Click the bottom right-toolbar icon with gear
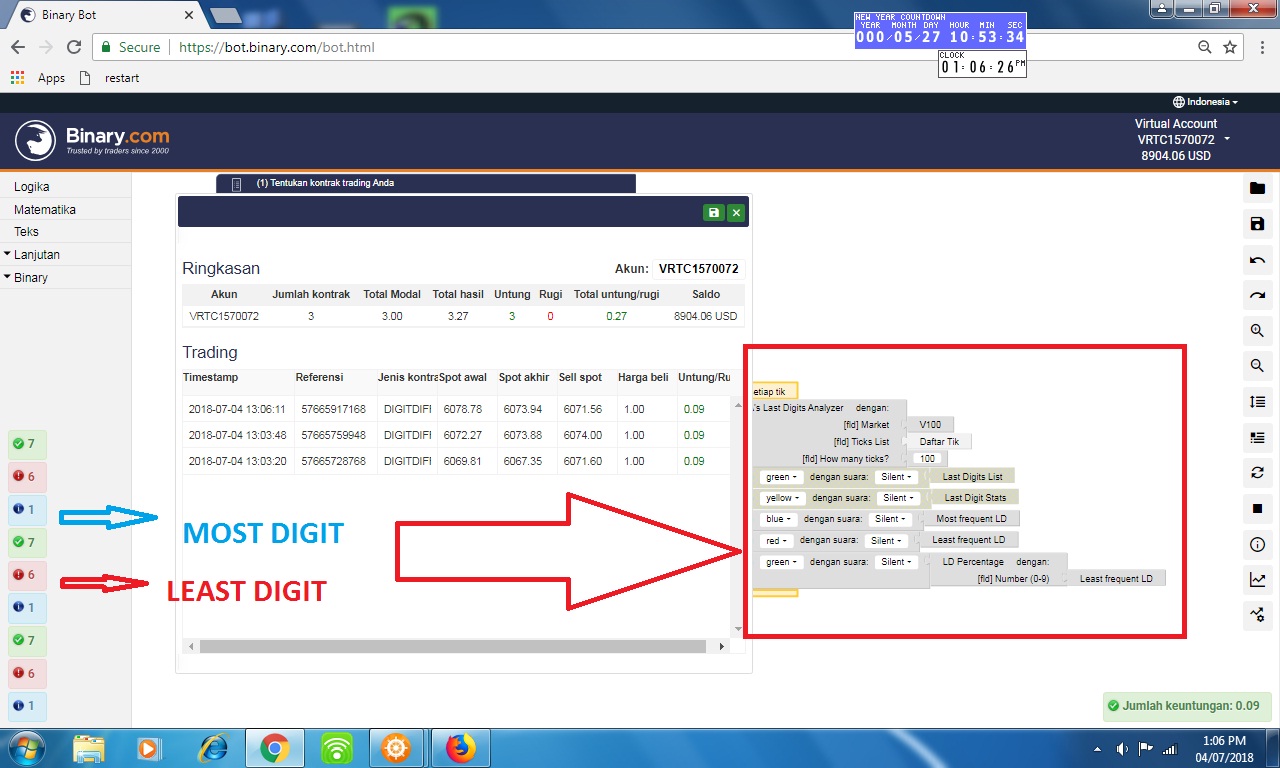The image size is (1280, 768). [x=1258, y=615]
